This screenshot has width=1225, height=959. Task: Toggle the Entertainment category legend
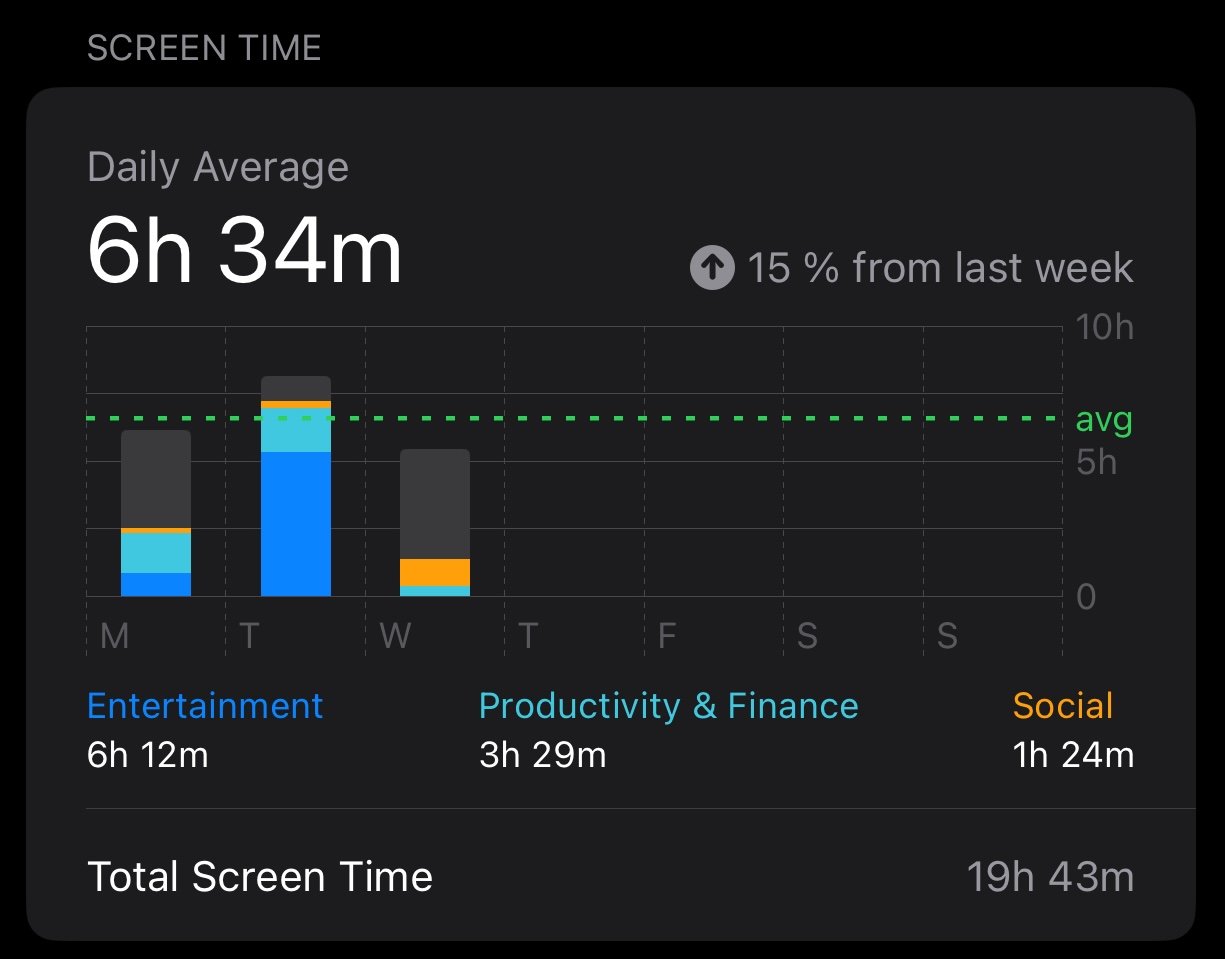tap(204, 706)
